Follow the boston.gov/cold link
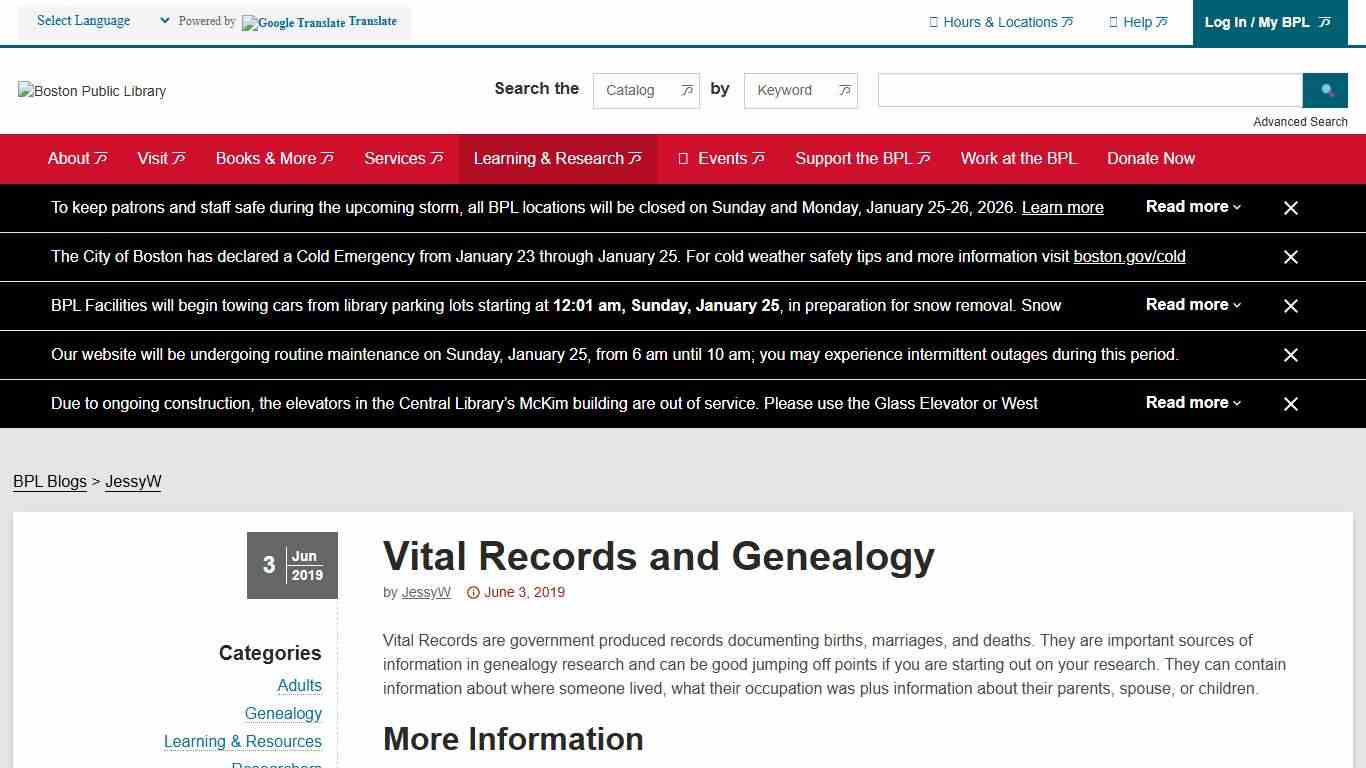 (1129, 256)
